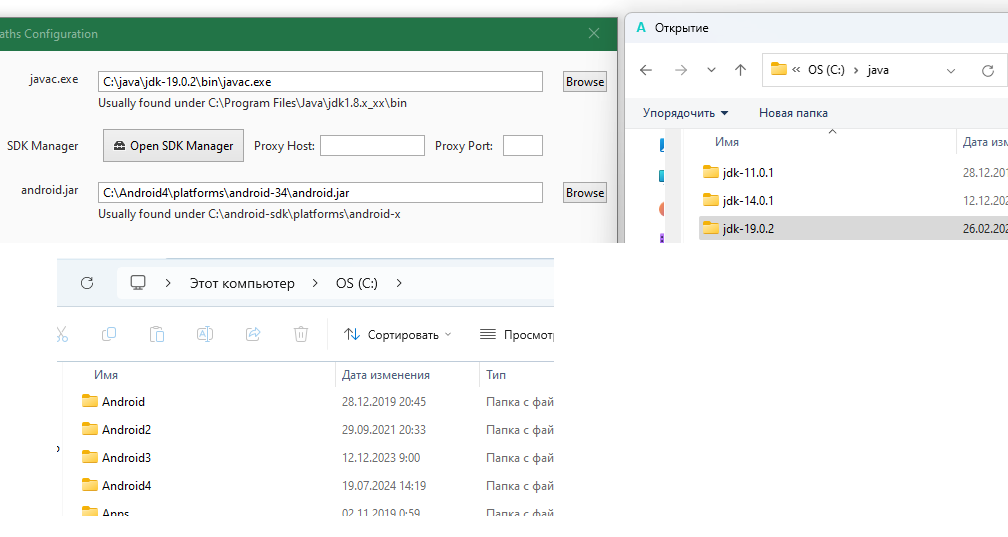Click into the Proxy Host text field
The width and height of the screenshot is (1008, 537).
[372, 146]
